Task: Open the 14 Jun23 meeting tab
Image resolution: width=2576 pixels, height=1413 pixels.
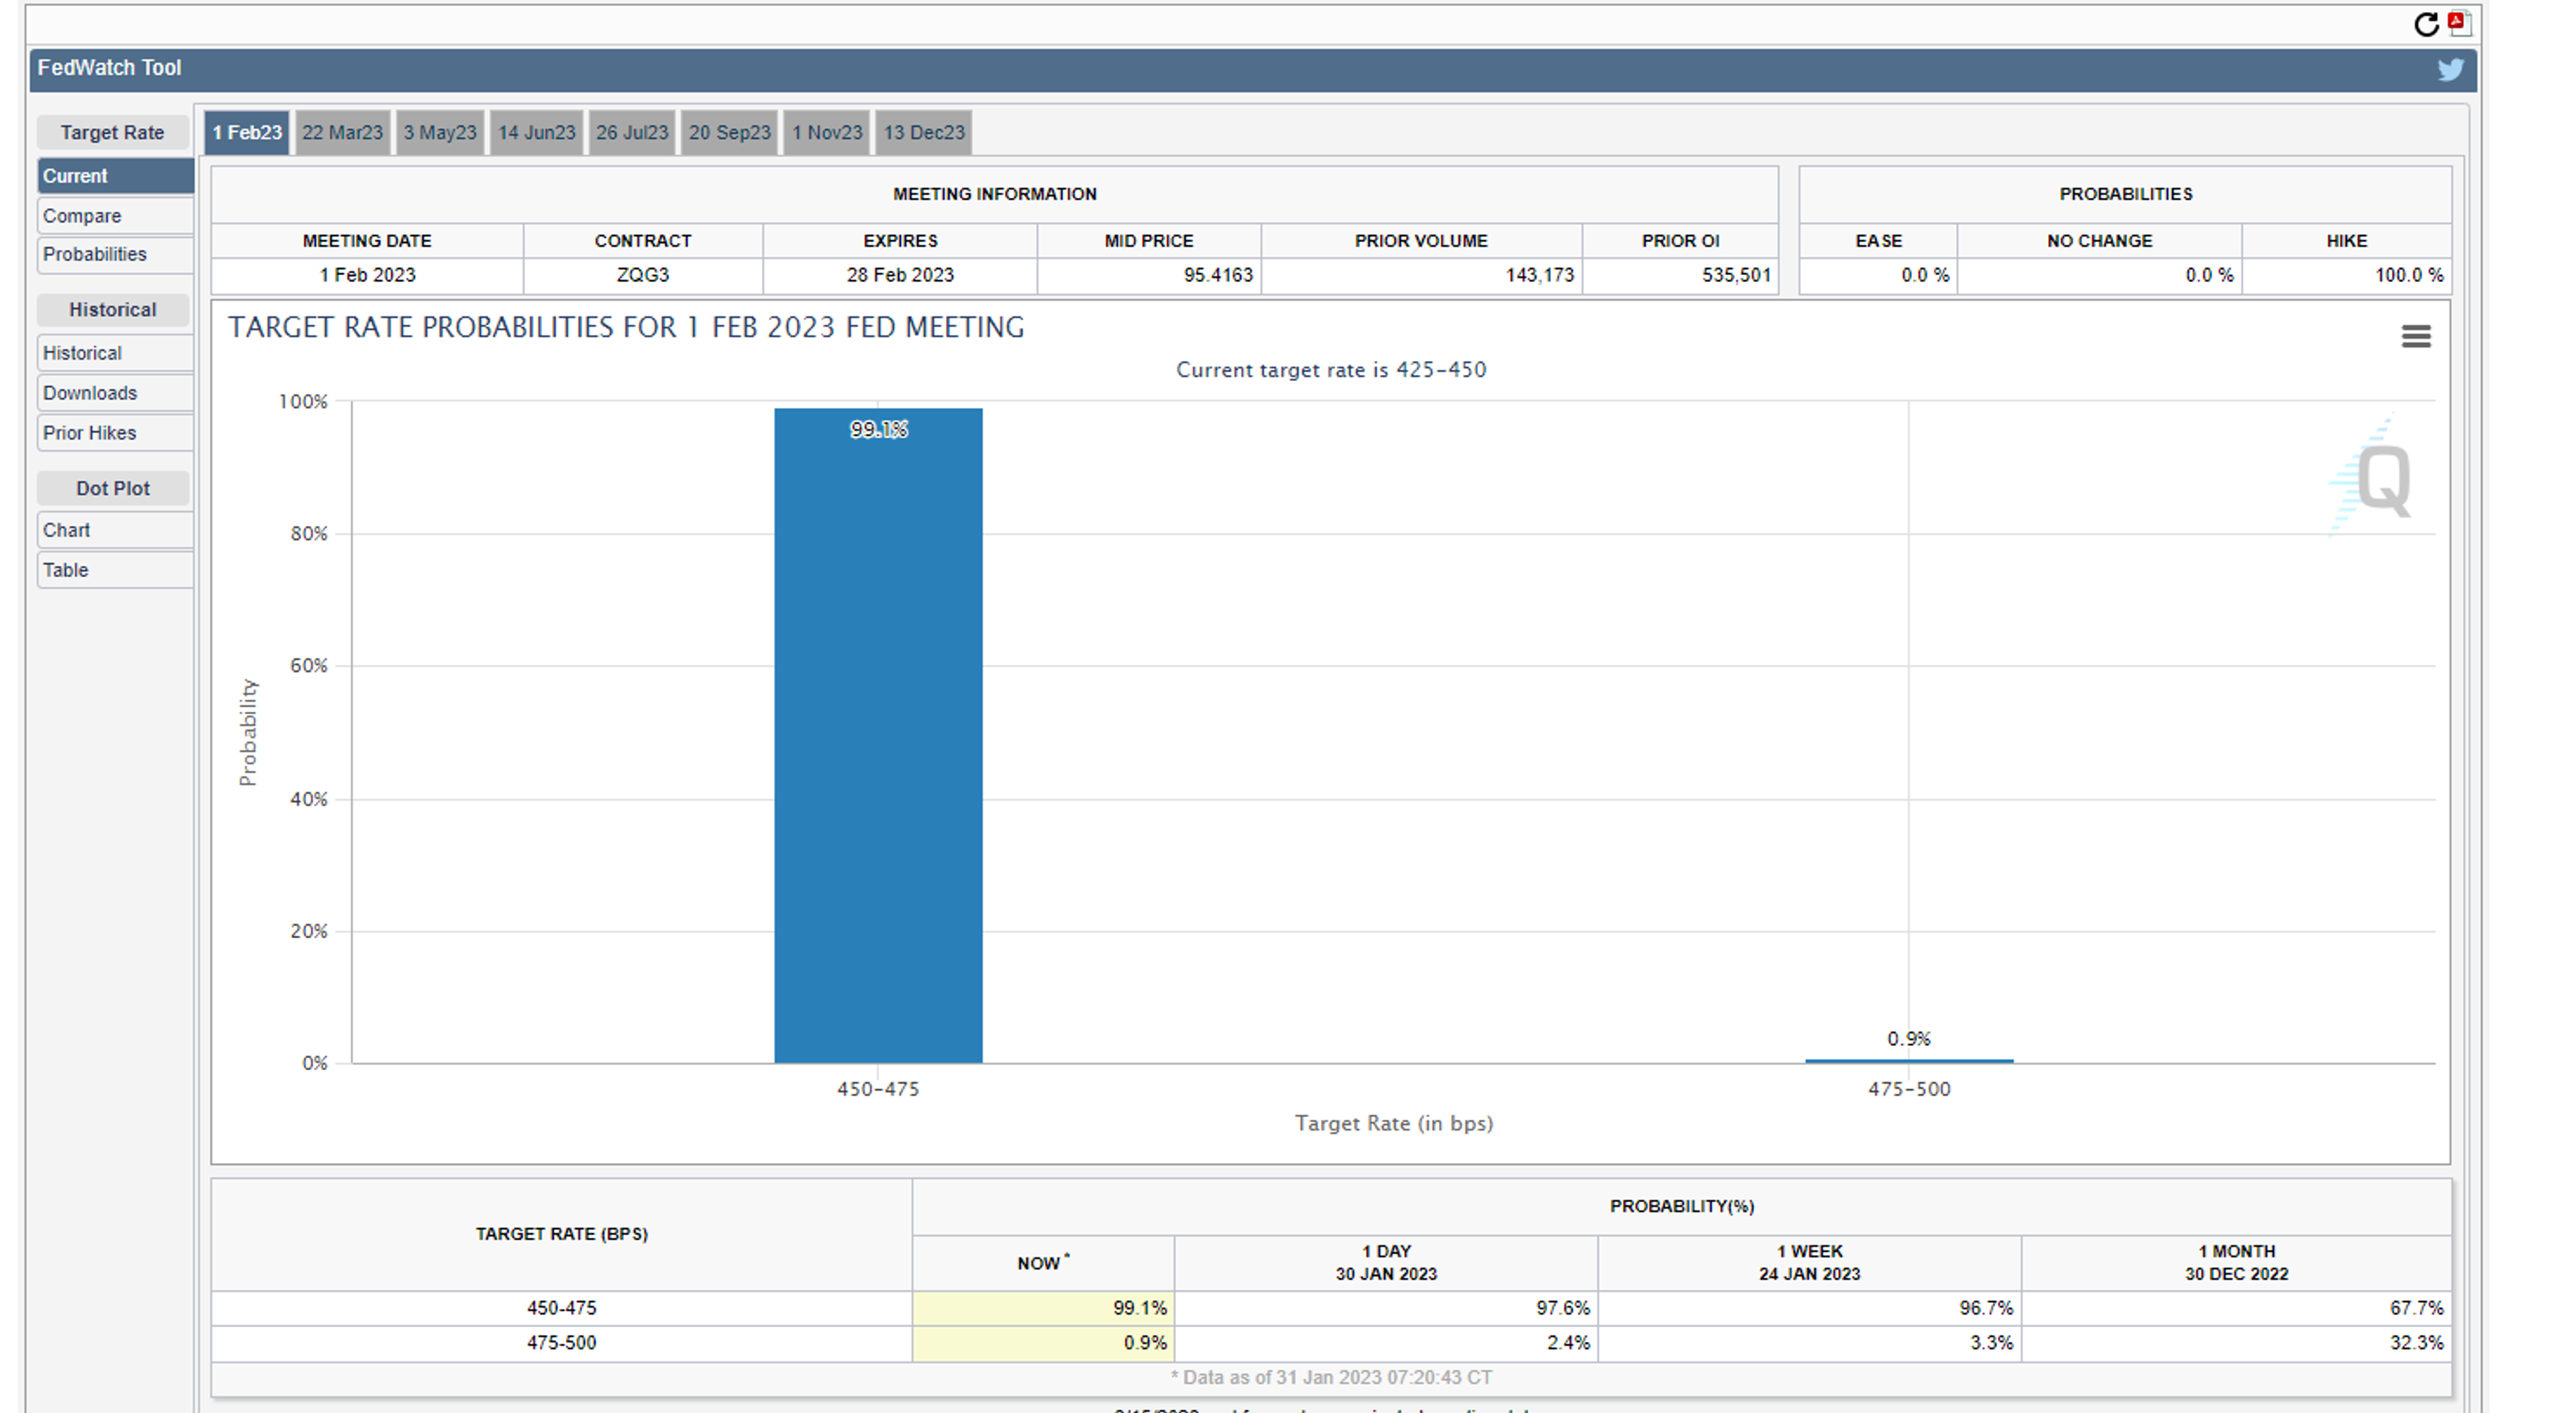Action: point(537,132)
